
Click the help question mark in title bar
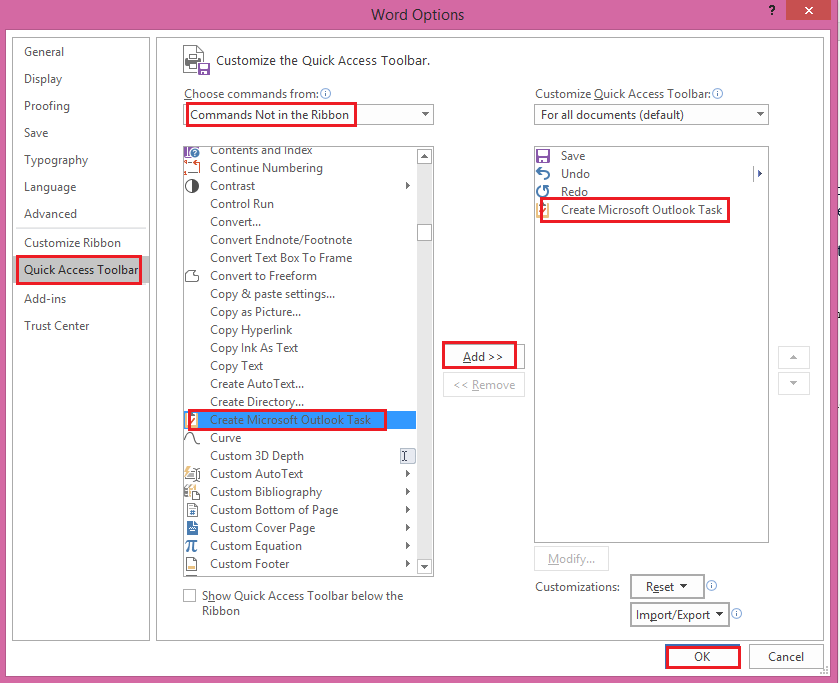click(x=771, y=10)
